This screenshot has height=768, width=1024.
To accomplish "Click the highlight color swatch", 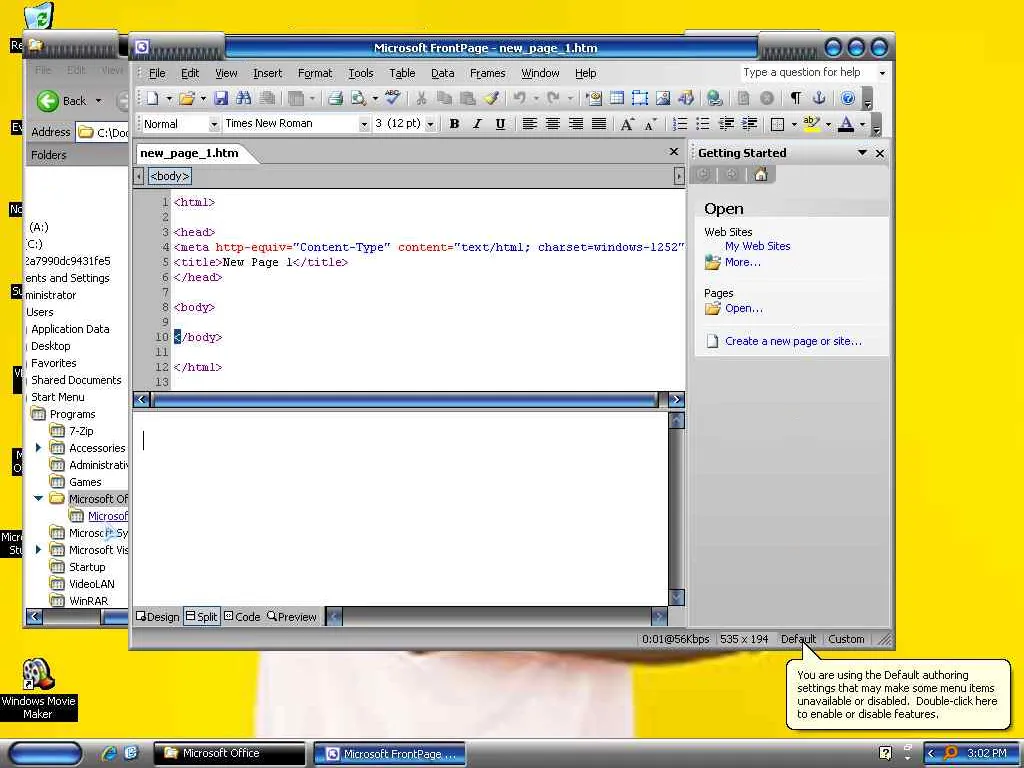I will tap(812, 123).
